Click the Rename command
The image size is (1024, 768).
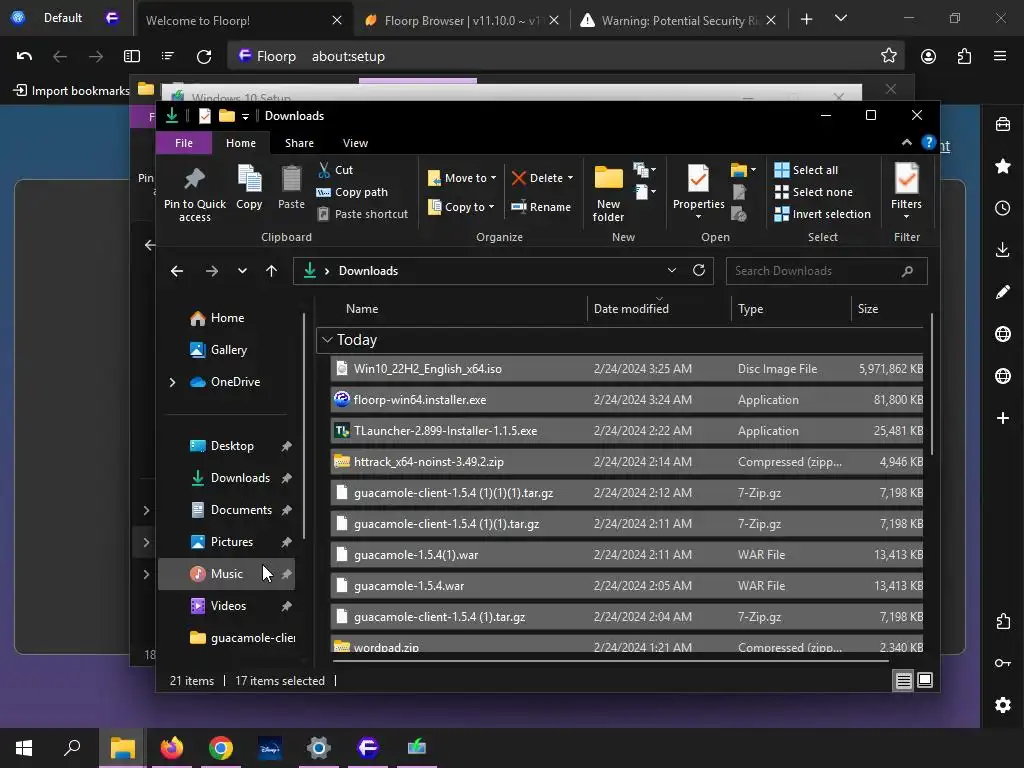pos(541,207)
